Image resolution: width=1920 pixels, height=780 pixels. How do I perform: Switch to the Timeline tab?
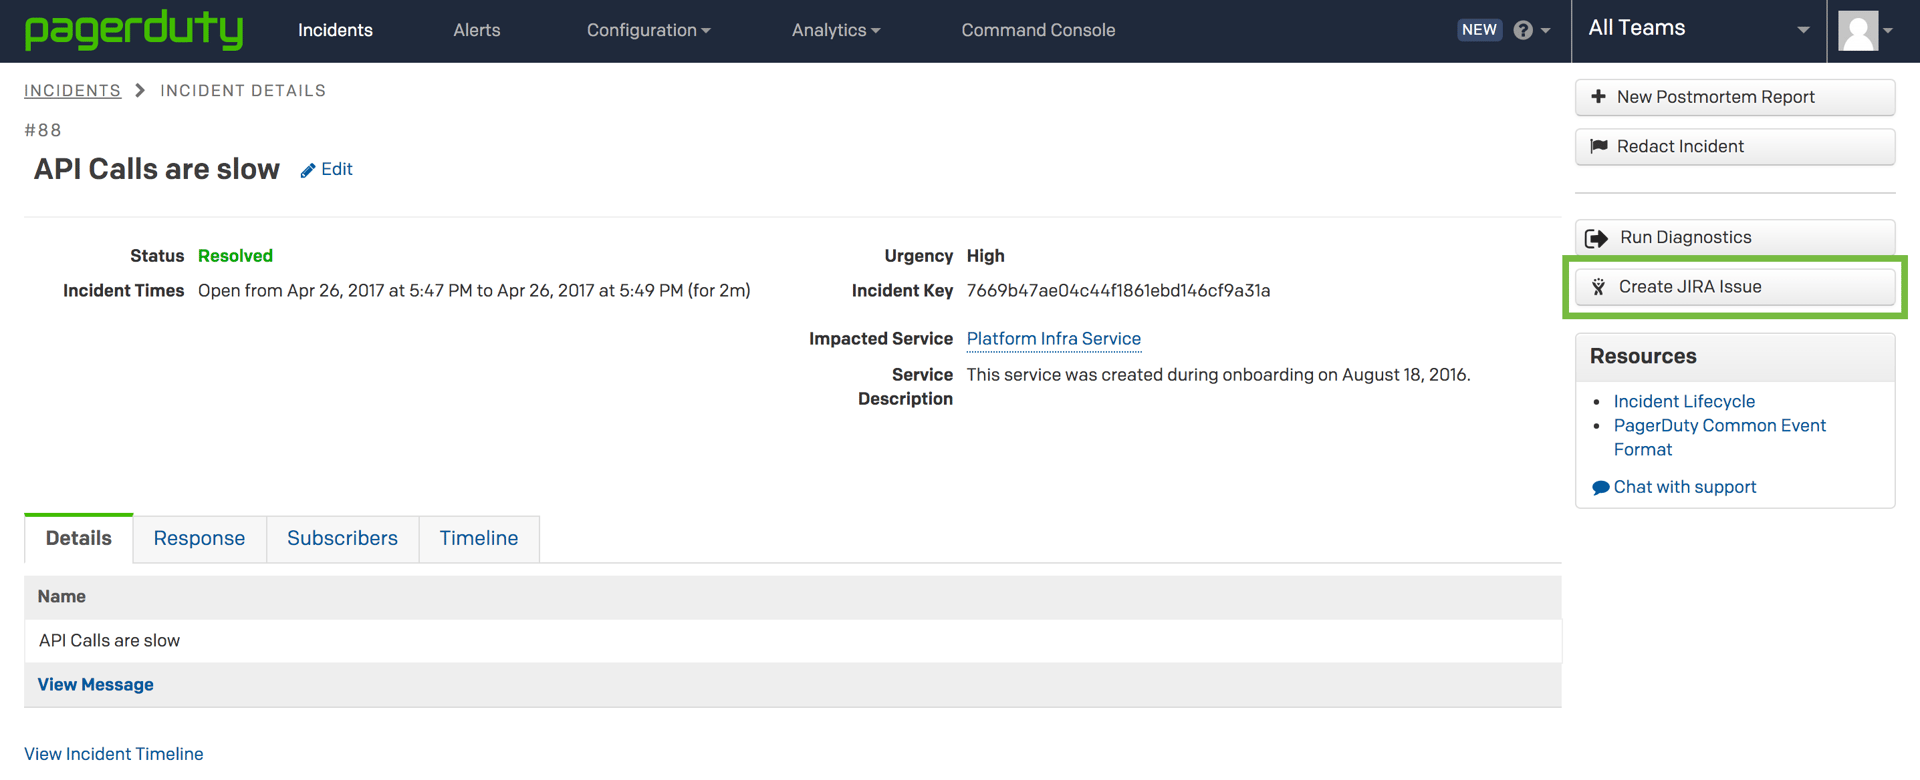[x=479, y=538]
